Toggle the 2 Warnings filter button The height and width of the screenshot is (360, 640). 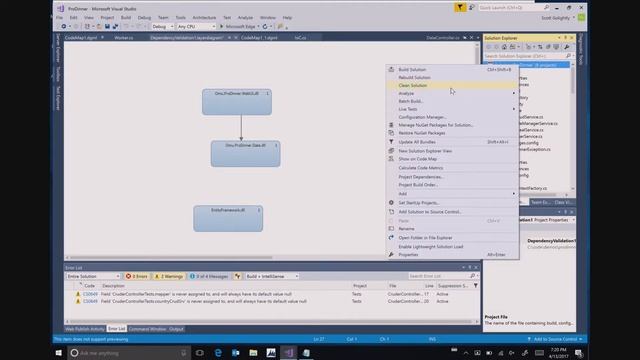point(169,276)
